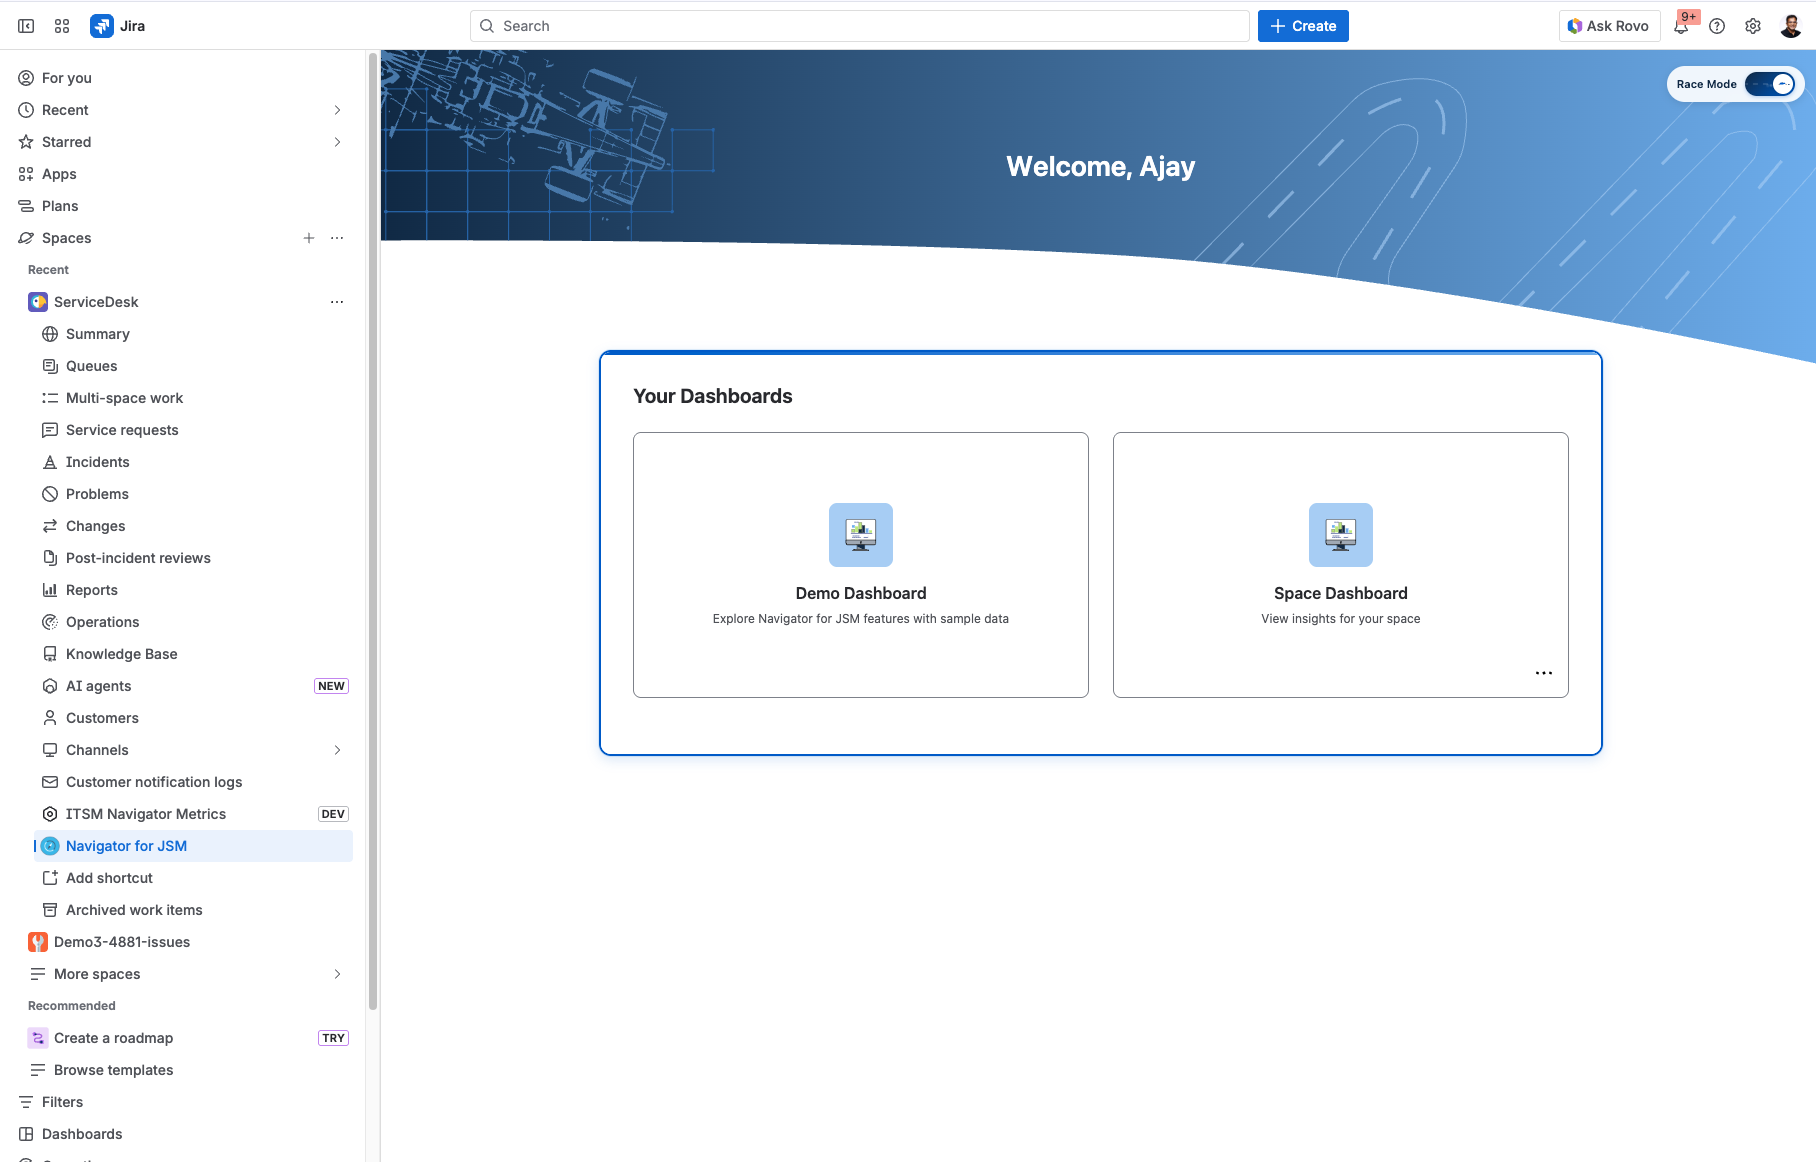
Task: Click the TRY badge beside Create a roadmap
Action: (333, 1038)
